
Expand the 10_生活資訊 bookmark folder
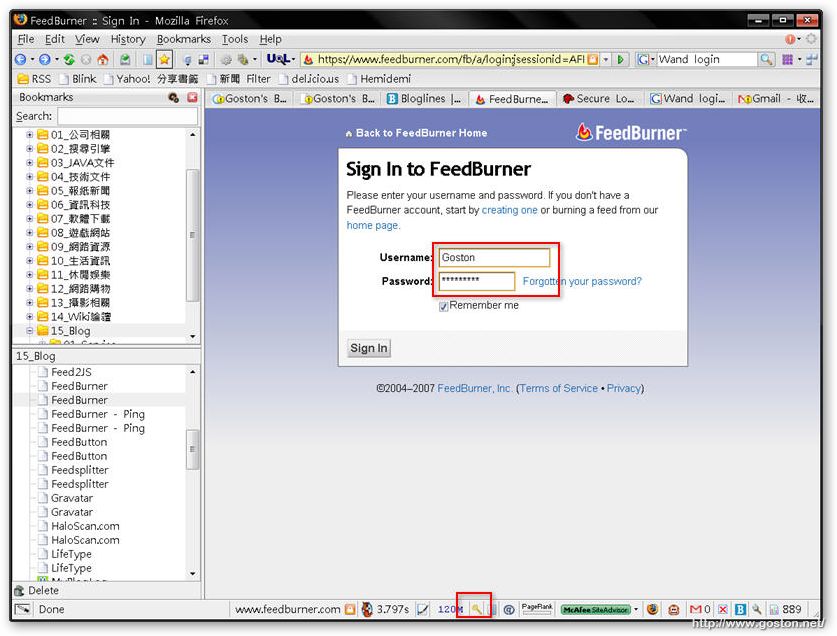click(x=30, y=261)
